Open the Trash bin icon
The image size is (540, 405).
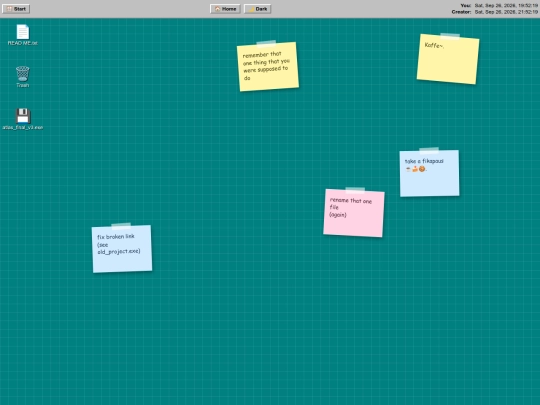coord(23,77)
